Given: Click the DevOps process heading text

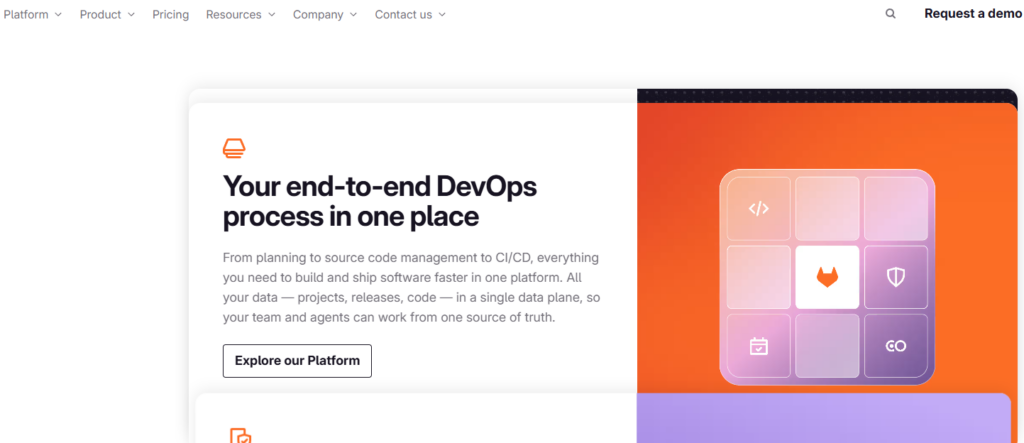Looking at the screenshot, I should click(380, 202).
